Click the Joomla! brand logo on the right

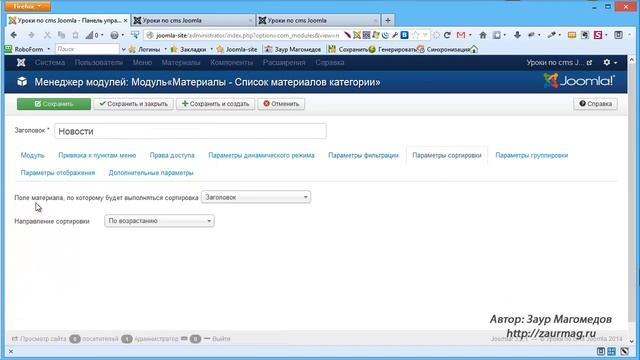(579, 81)
